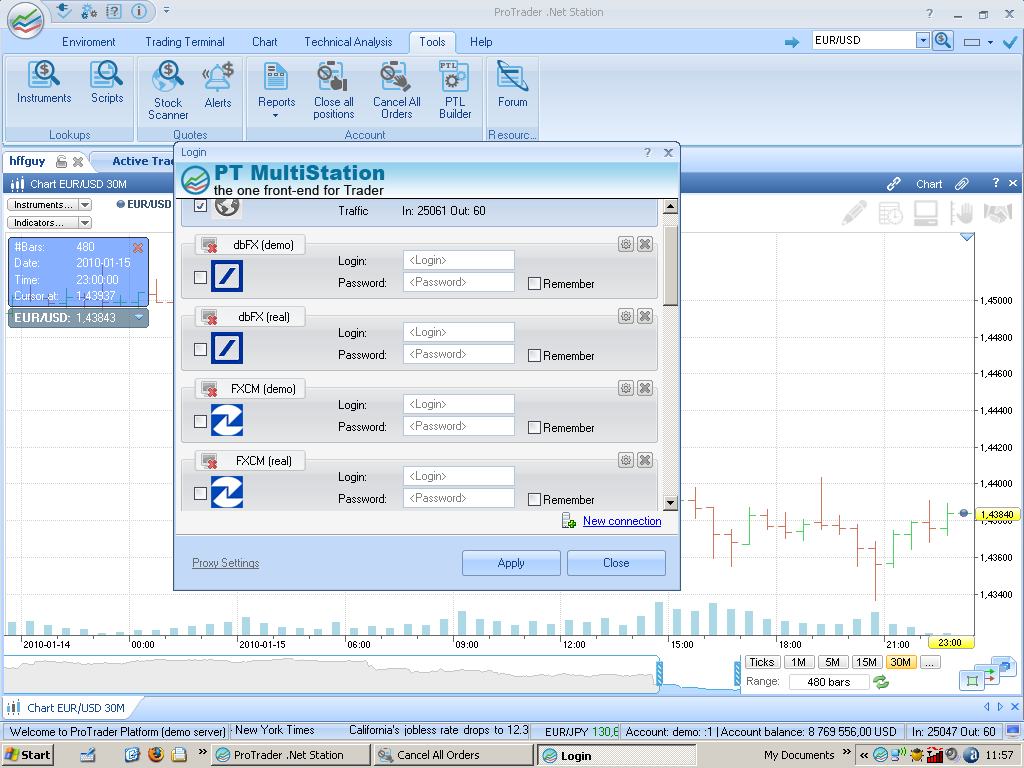Open the Technical Analysis ribbon tab
Screen dimensions: 1024x768
pos(348,42)
